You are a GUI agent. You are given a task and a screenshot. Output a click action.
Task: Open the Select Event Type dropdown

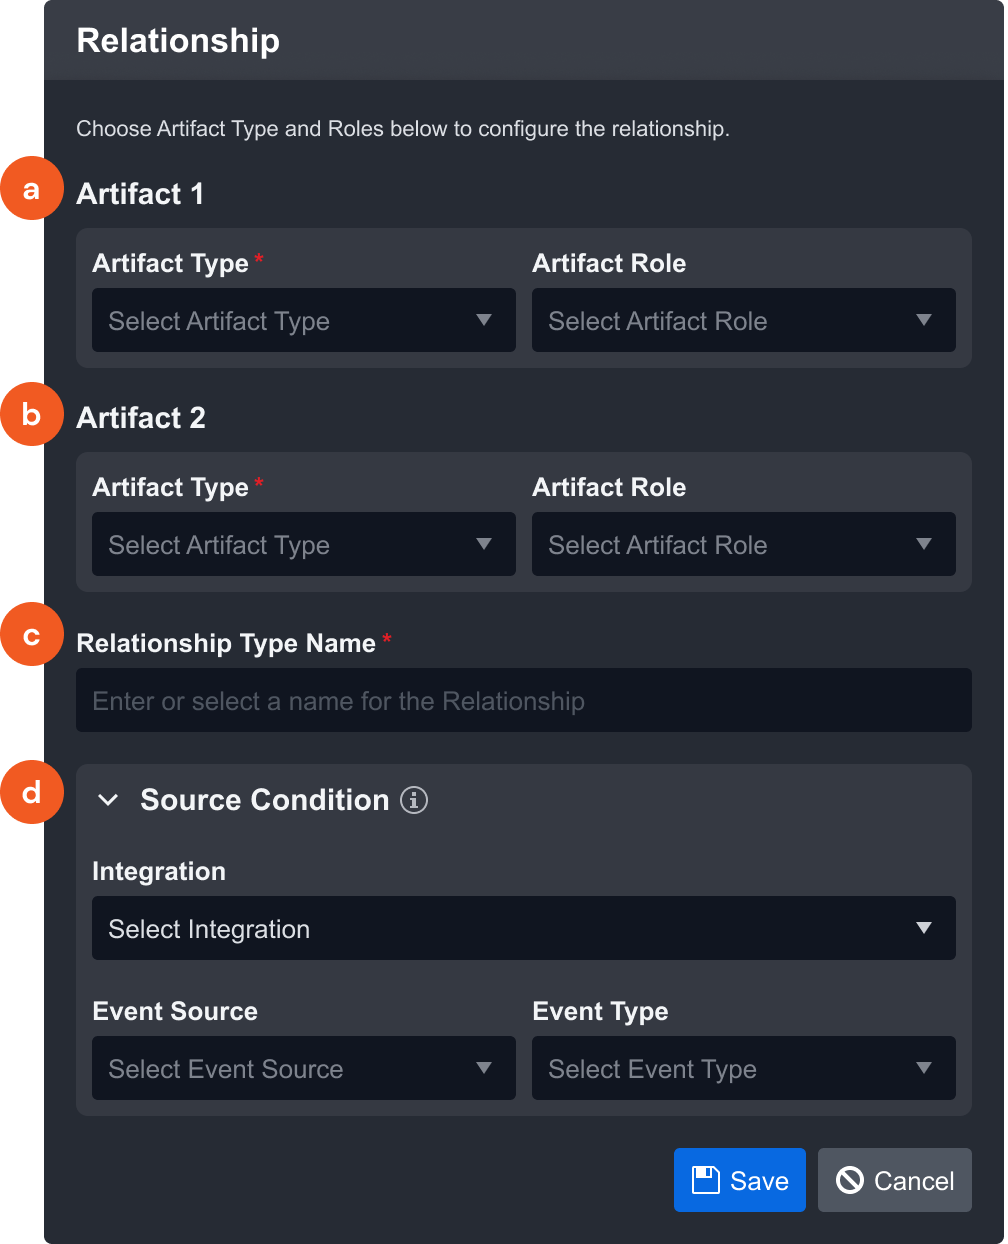tap(744, 1068)
